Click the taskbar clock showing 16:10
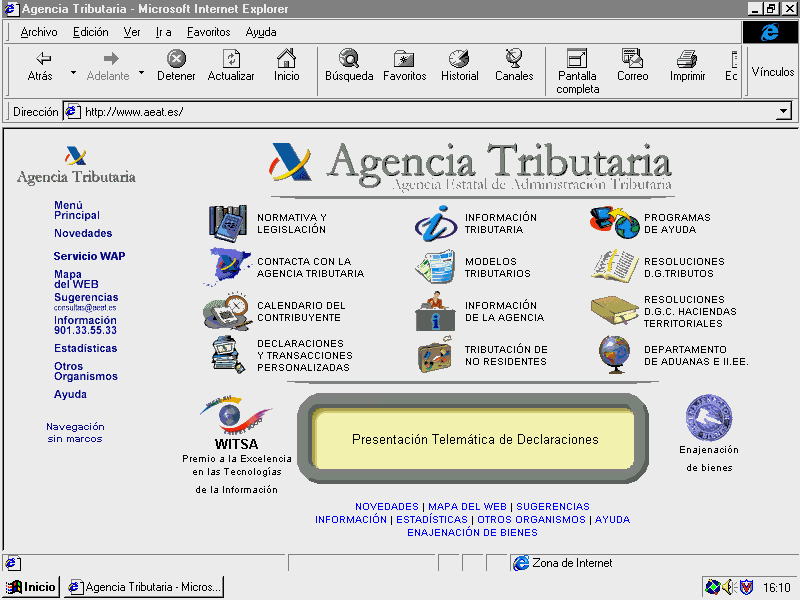 [x=776, y=587]
